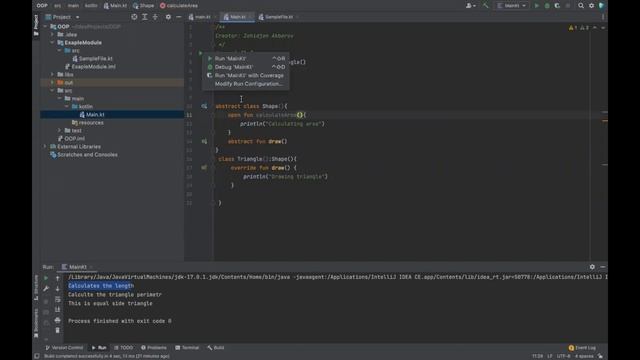Viewport: 640px width, 360px height.
Task: Clear the Run console with trash icon
Action: (x=58, y=330)
